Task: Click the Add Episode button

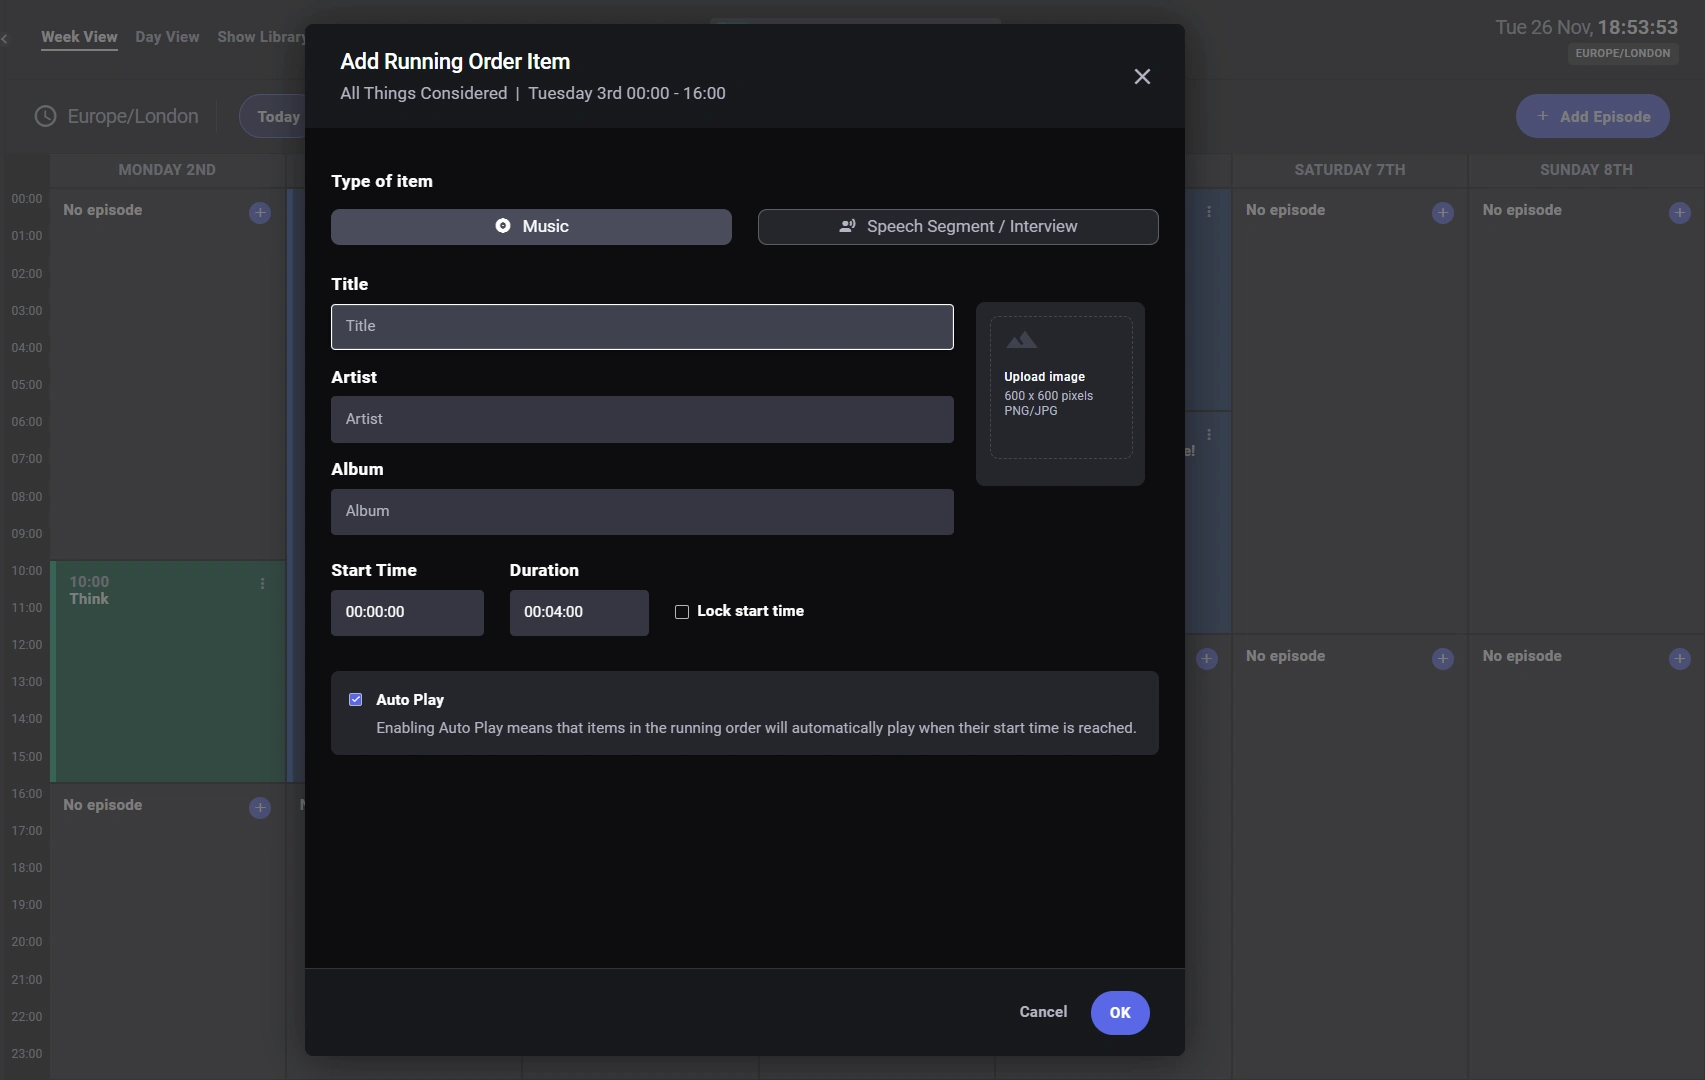Action: [1593, 117]
